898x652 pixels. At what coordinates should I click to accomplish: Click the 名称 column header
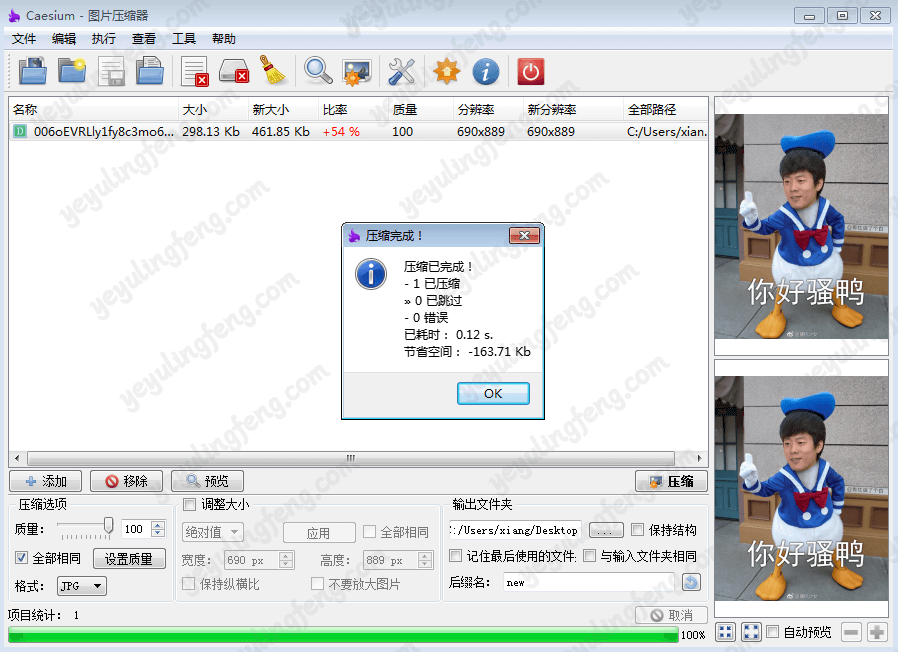coord(93,109)
